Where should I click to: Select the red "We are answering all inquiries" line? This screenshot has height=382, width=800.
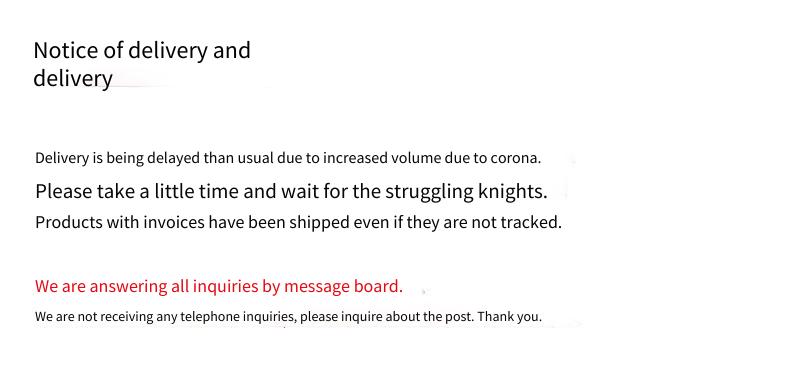(219, 286)
